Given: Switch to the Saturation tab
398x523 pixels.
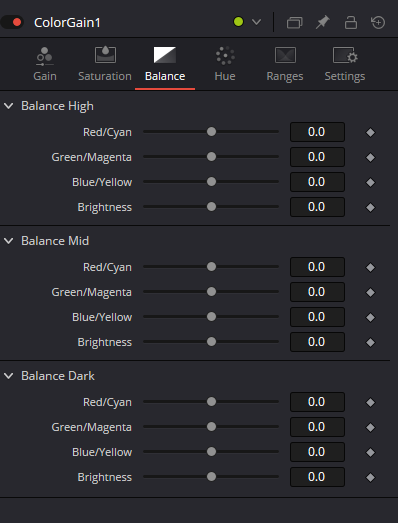Looking at the screenshot, I should 105,64.
